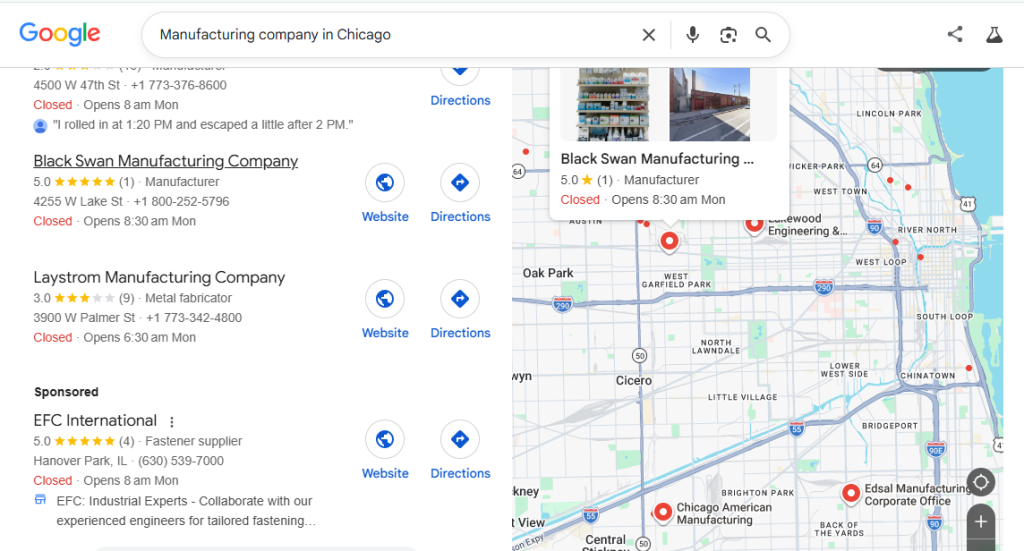Screen dimensions: 1024x551
Task: Click Directions text under Black Swan listing
Action: (x=460, y=217)
